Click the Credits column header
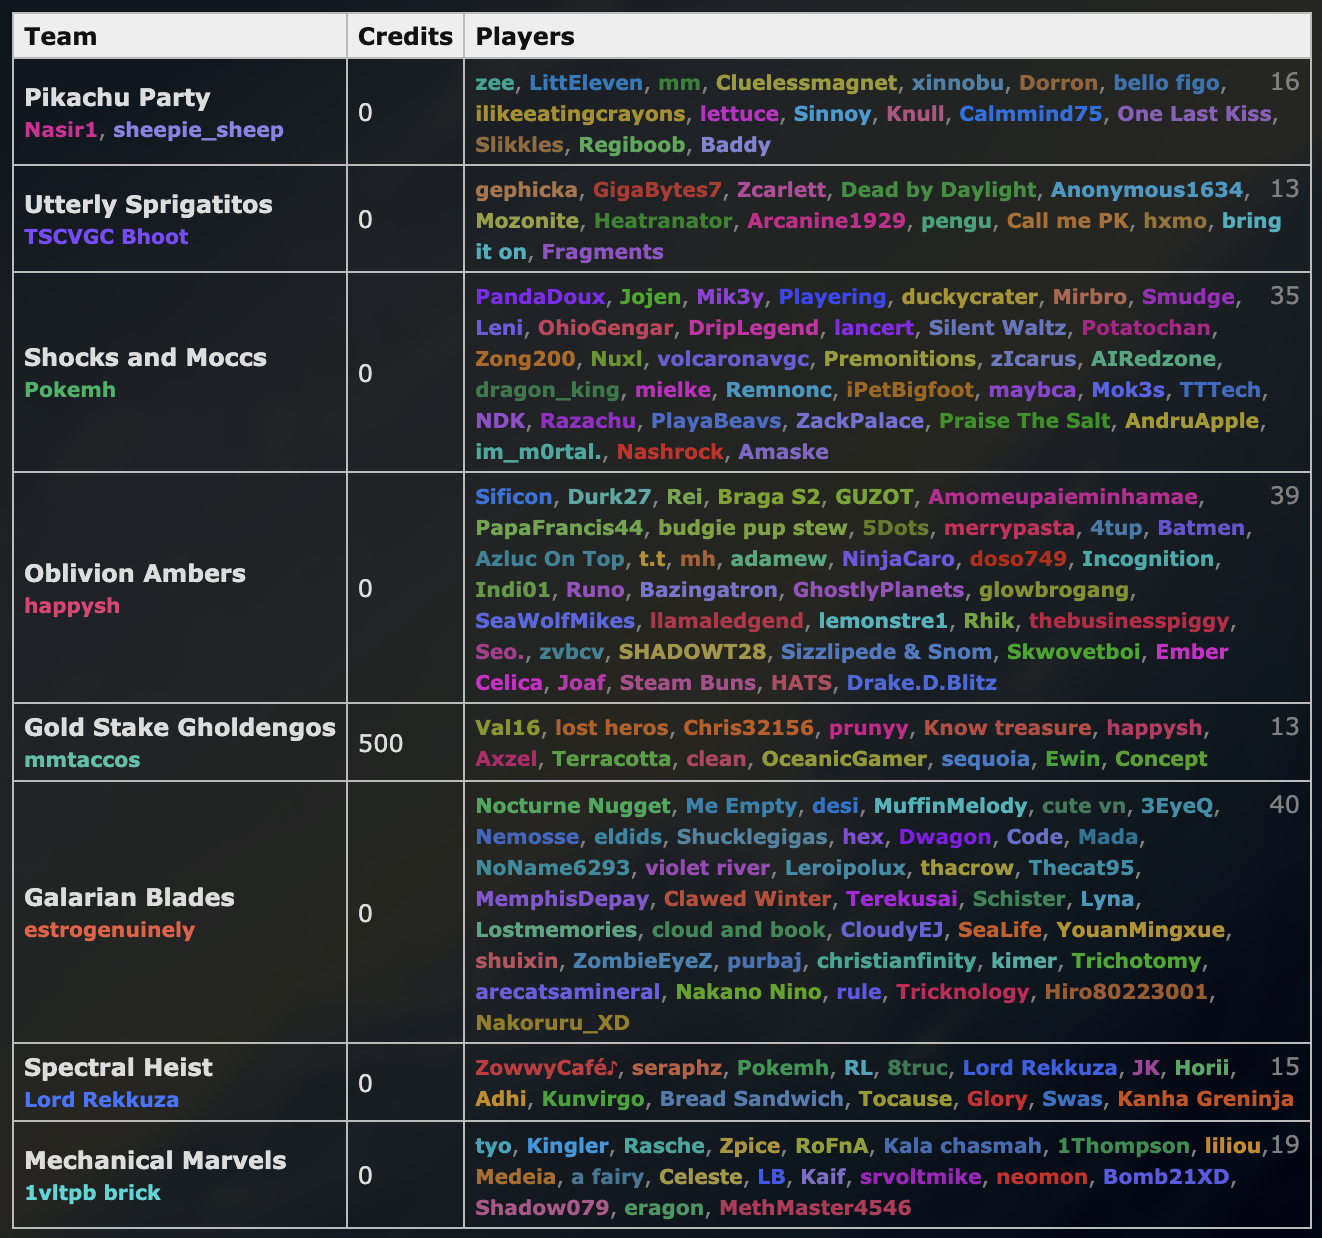The image size is (1322, 1238). click(x=405, y=37)
